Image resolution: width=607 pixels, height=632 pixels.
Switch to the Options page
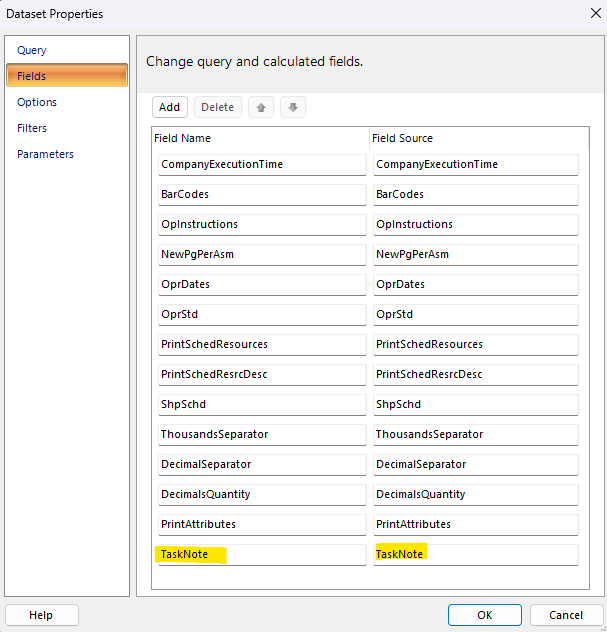point(37,102)
